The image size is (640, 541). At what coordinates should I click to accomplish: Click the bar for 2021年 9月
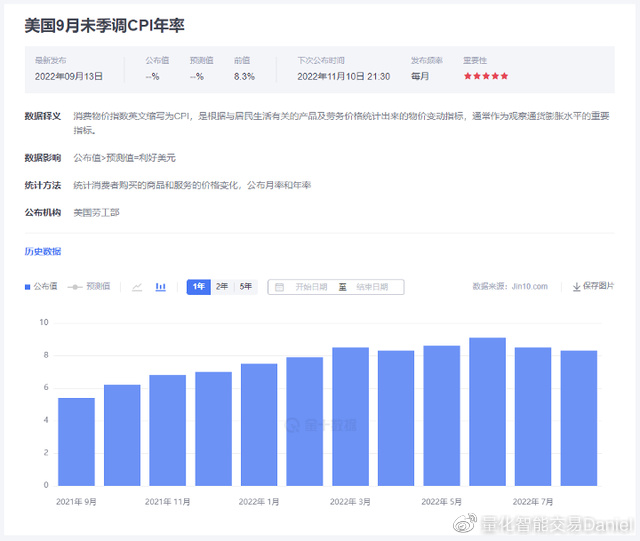[76, 442]
